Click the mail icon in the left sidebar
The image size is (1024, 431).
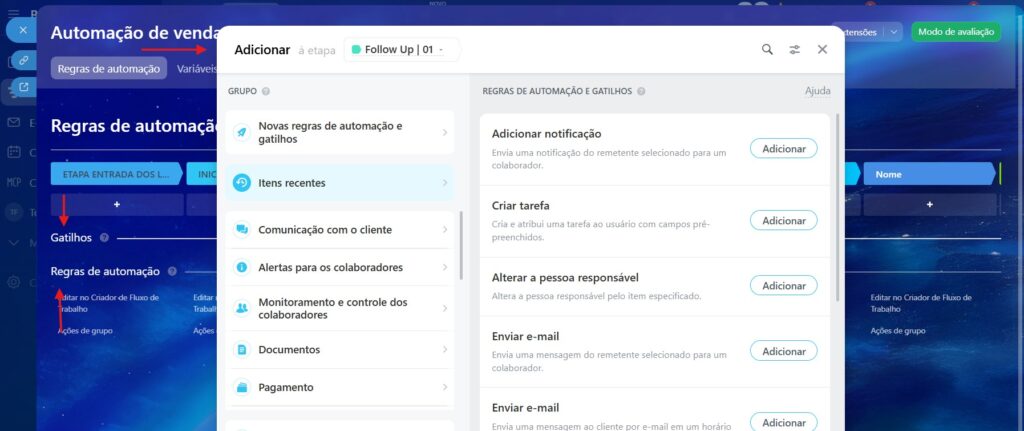coord(14,122)
